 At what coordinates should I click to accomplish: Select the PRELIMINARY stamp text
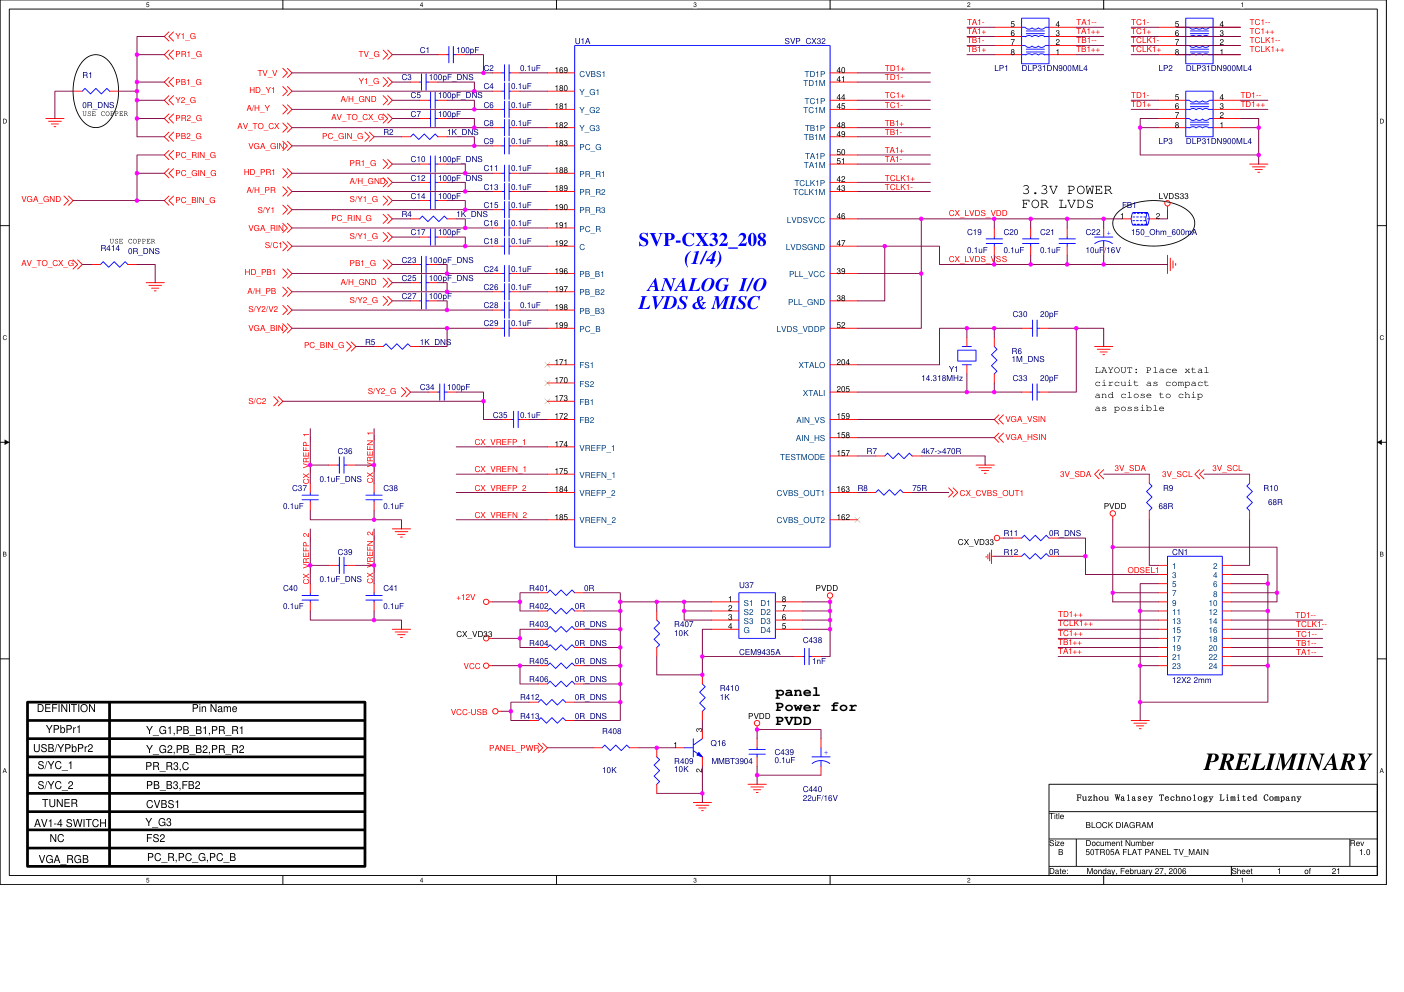[x=1286, y=762]
